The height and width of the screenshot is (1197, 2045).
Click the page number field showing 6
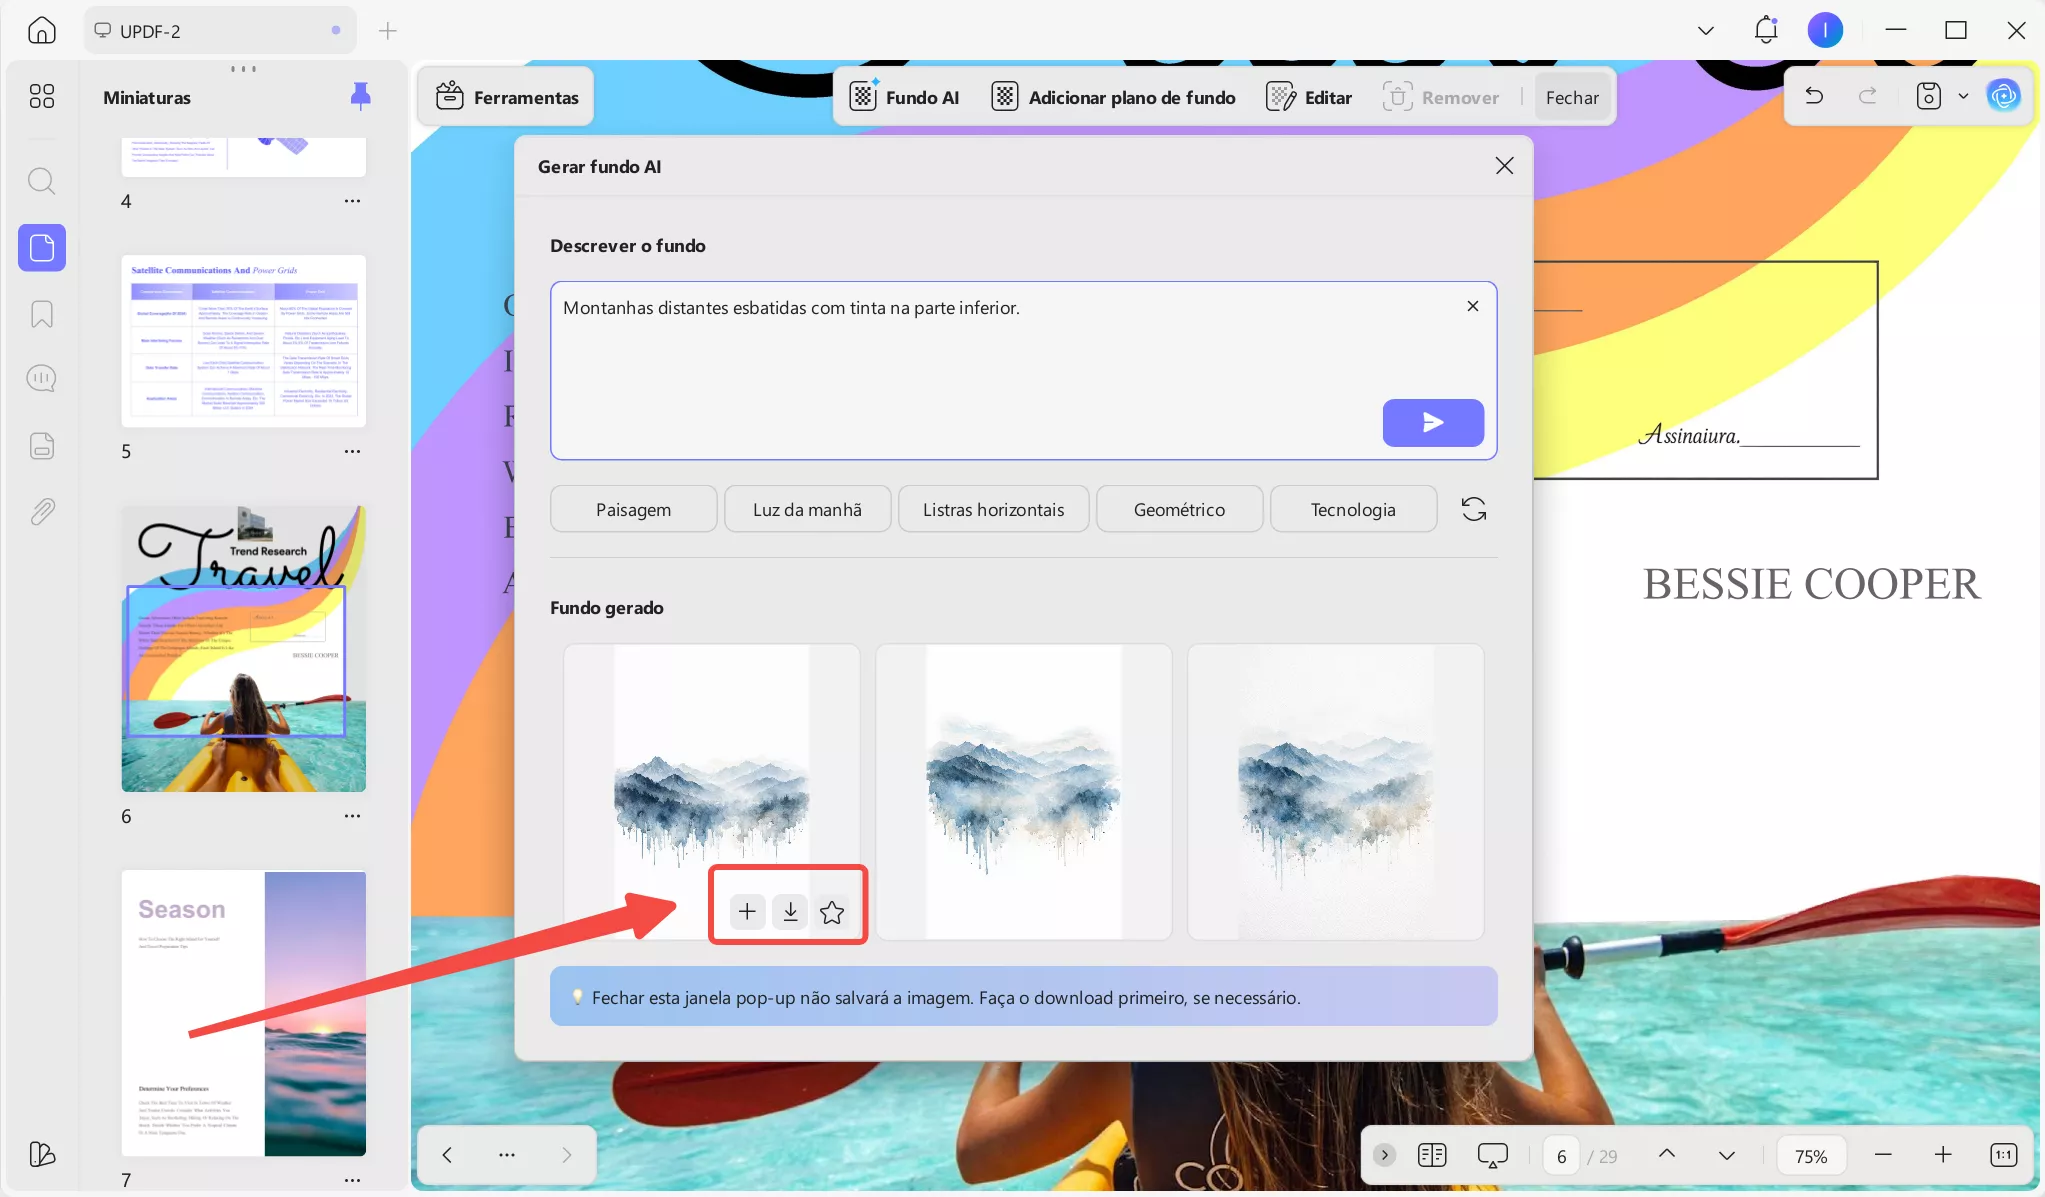(x=1561, y=1155)
